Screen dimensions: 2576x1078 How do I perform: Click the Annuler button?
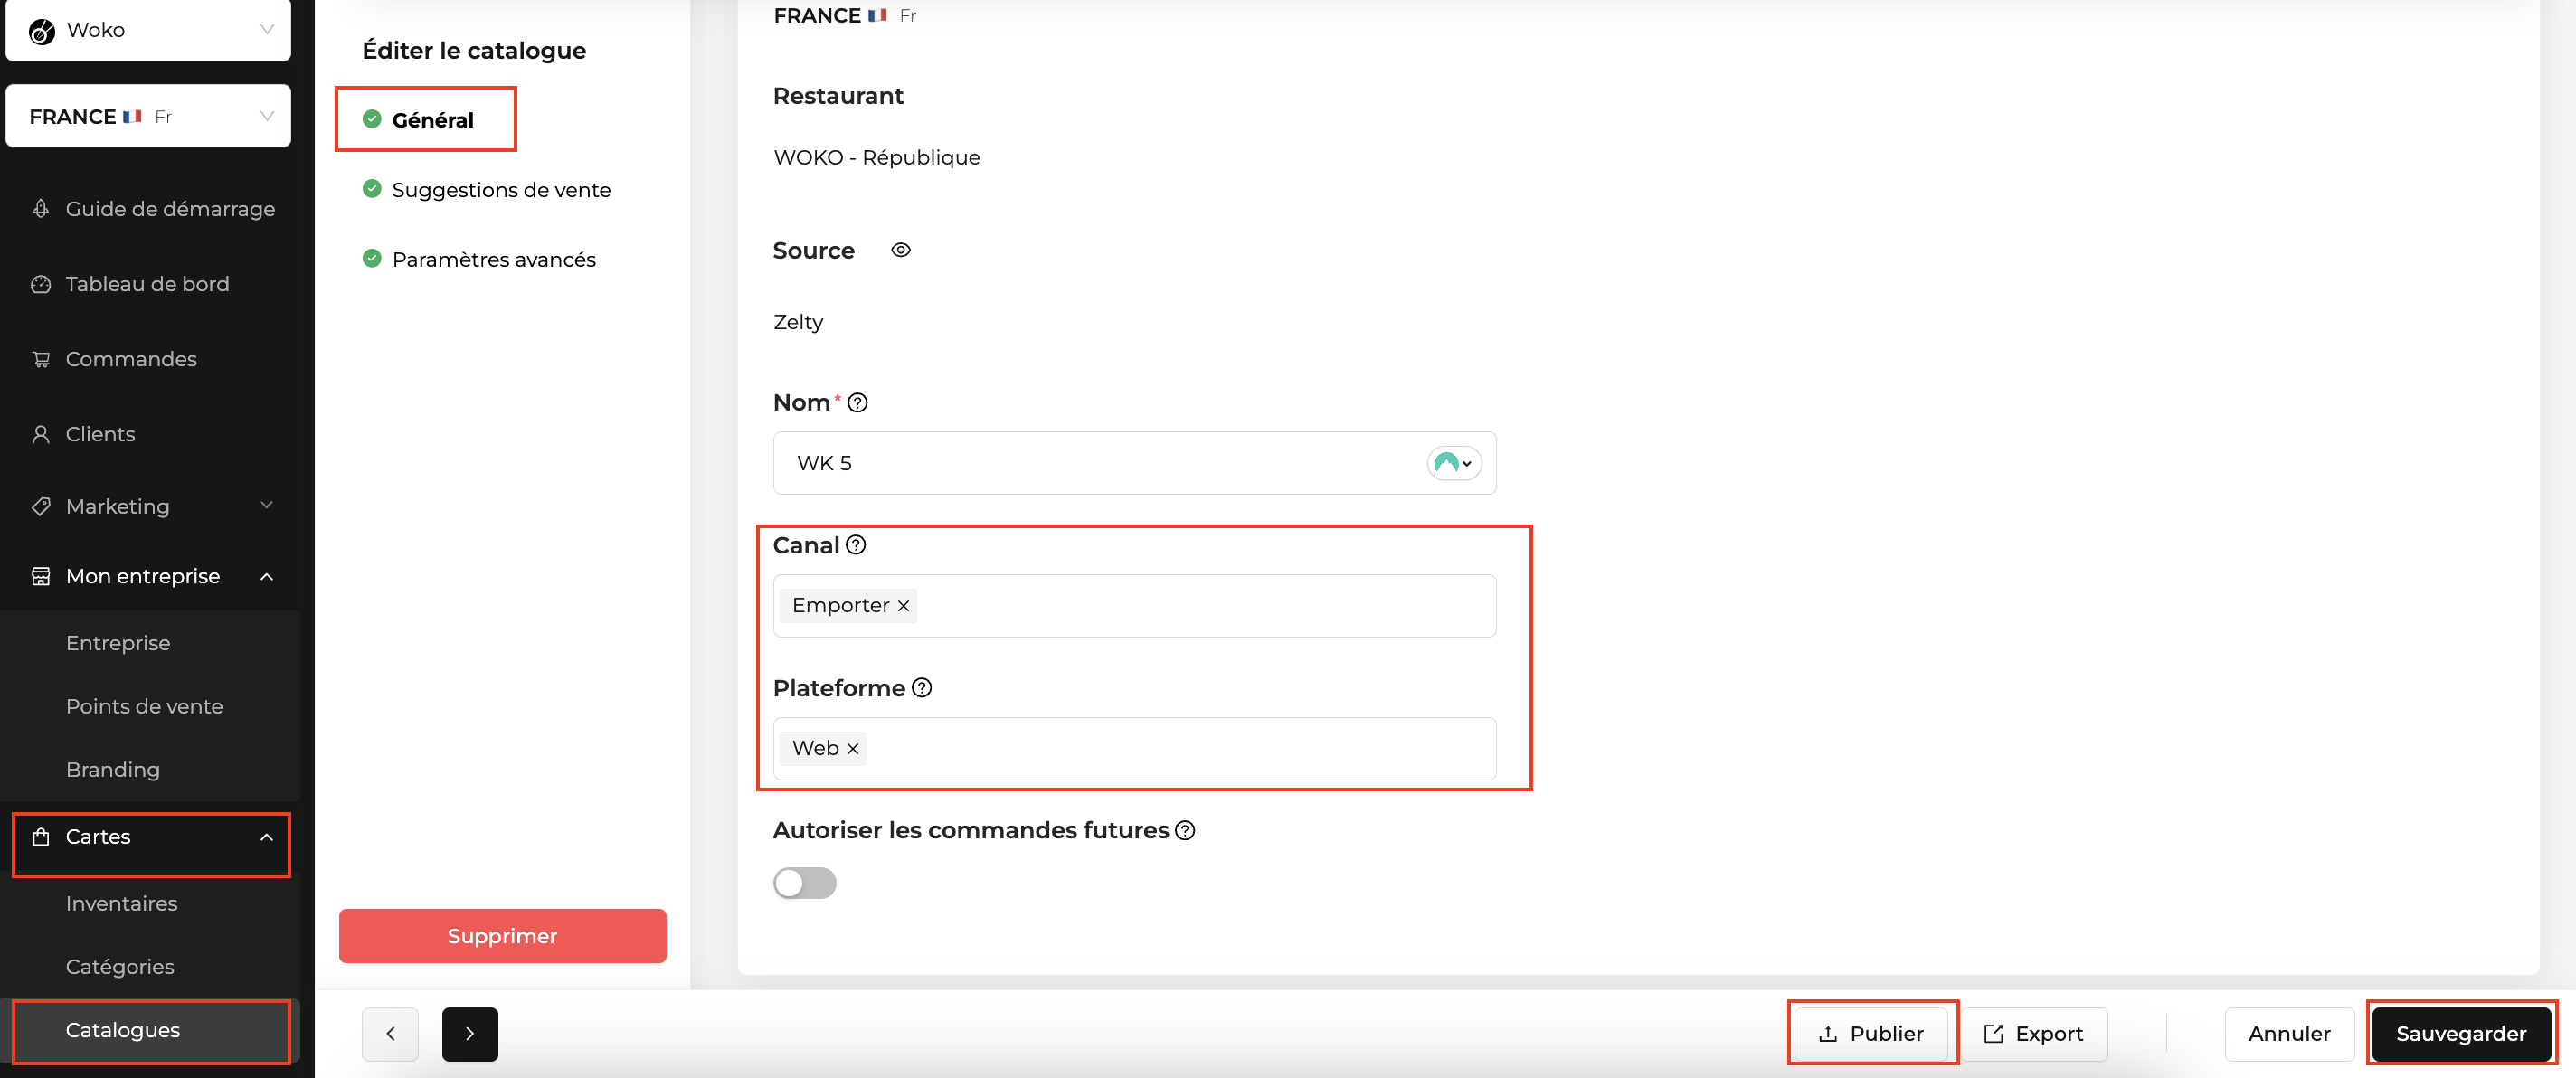(x=2289, y=1034)
